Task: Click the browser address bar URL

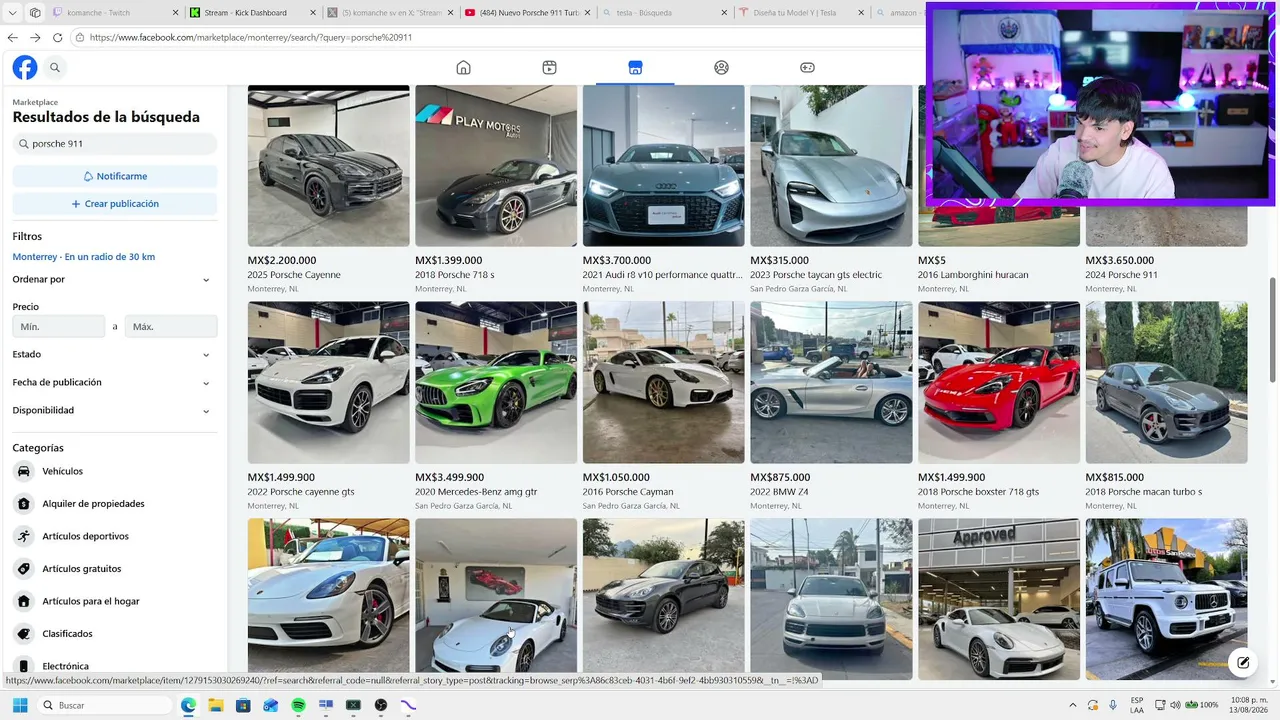Action: click(x=251, y=37)
